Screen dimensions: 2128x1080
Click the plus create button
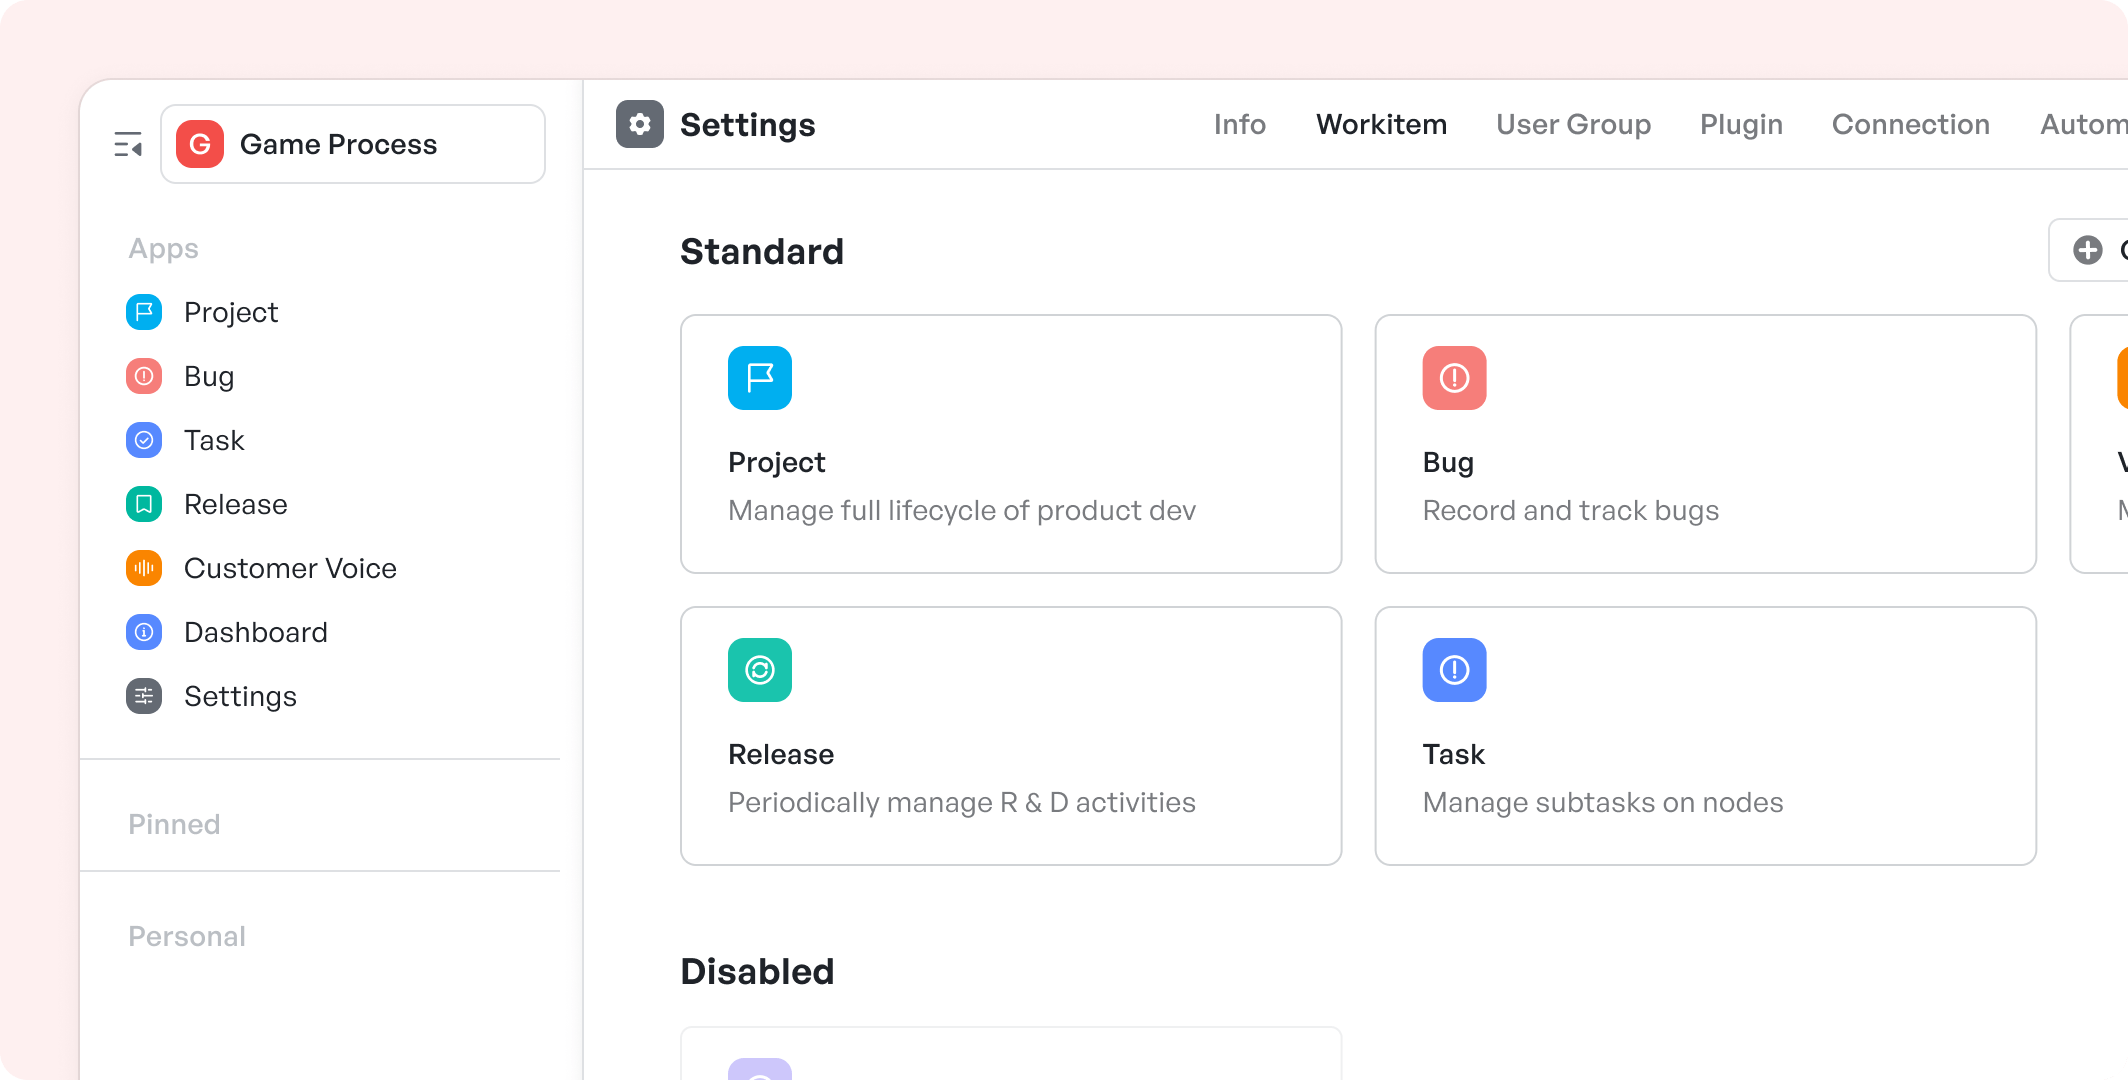click(2088, 250)
